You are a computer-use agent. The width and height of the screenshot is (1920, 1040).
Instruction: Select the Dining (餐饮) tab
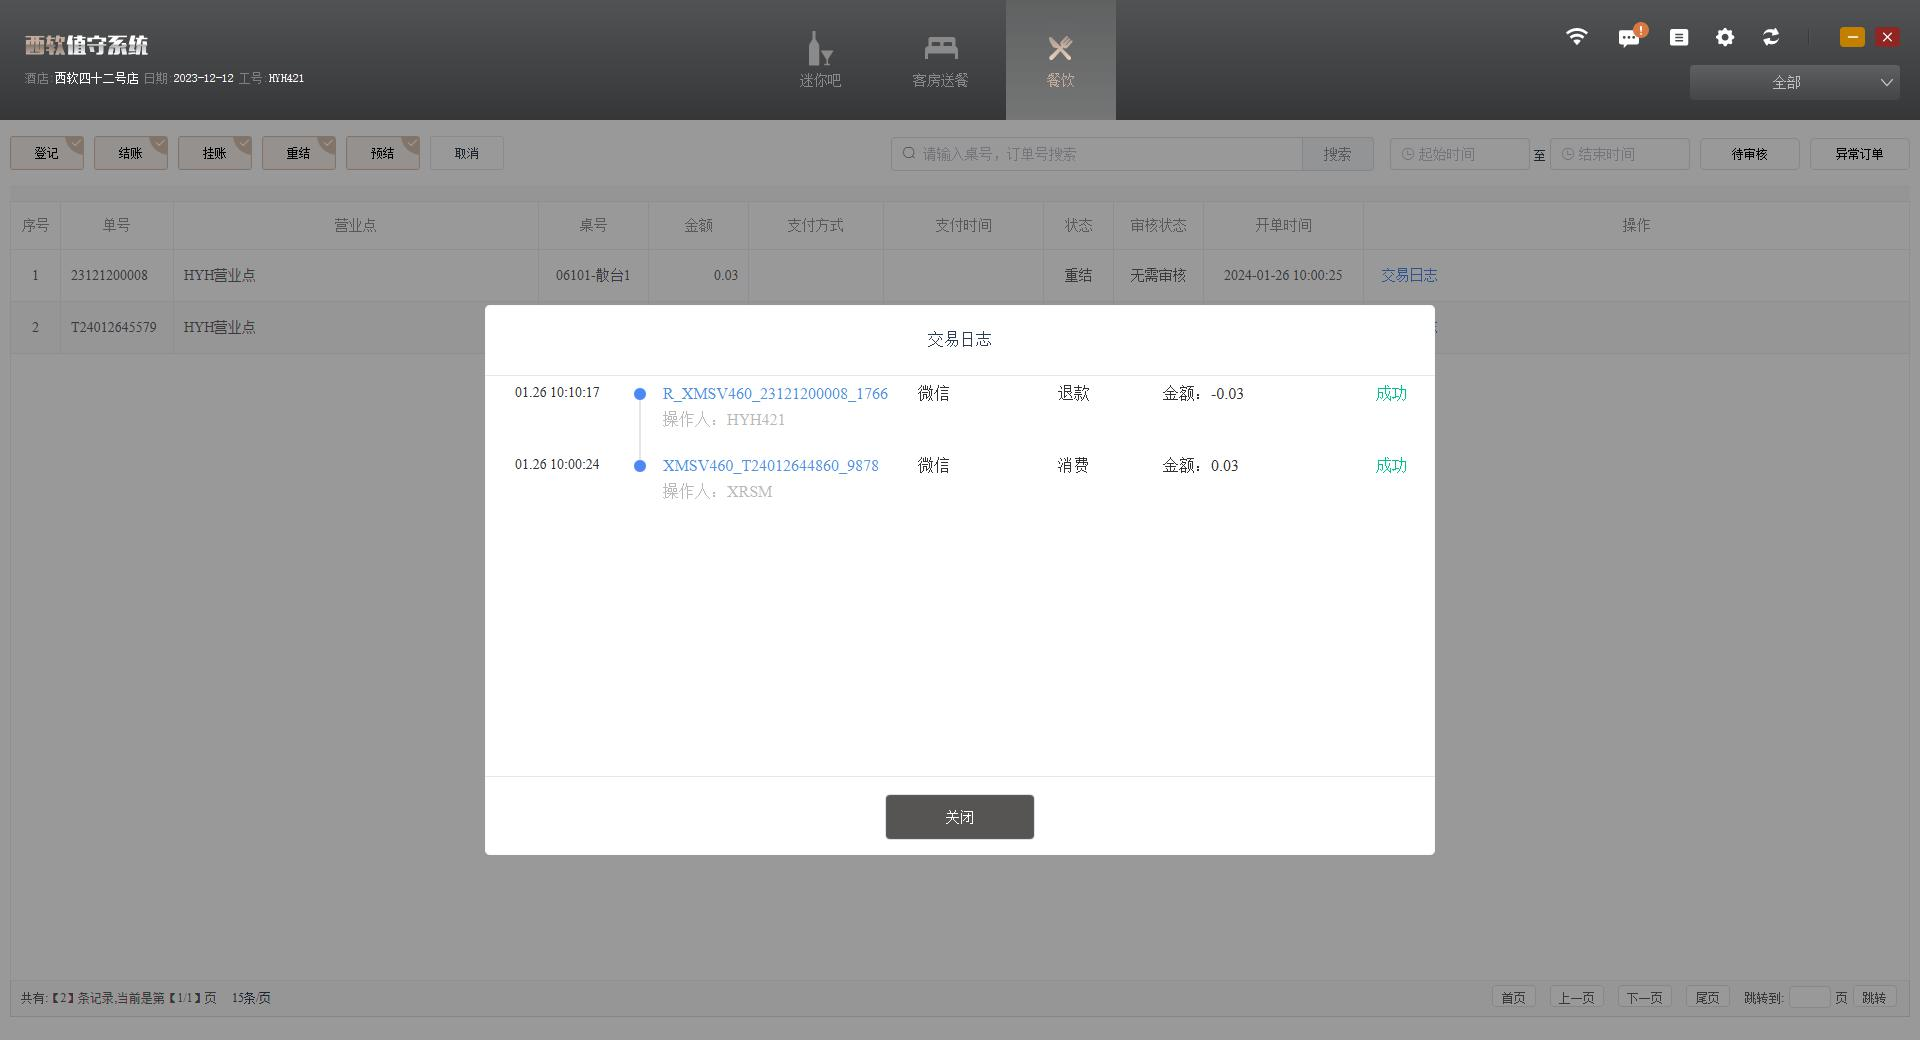click(x=1060, y=60)
